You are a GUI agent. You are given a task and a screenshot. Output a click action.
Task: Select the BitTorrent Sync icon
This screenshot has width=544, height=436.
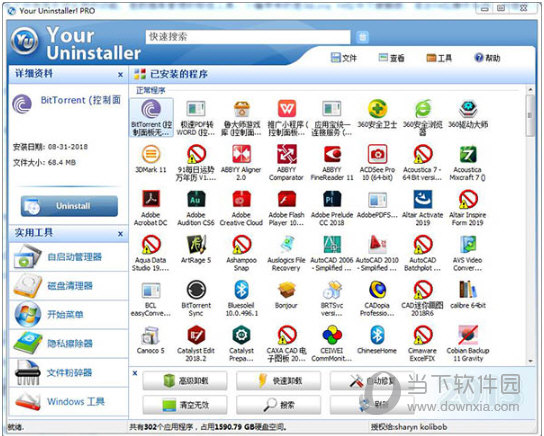(x=196, y=290)
